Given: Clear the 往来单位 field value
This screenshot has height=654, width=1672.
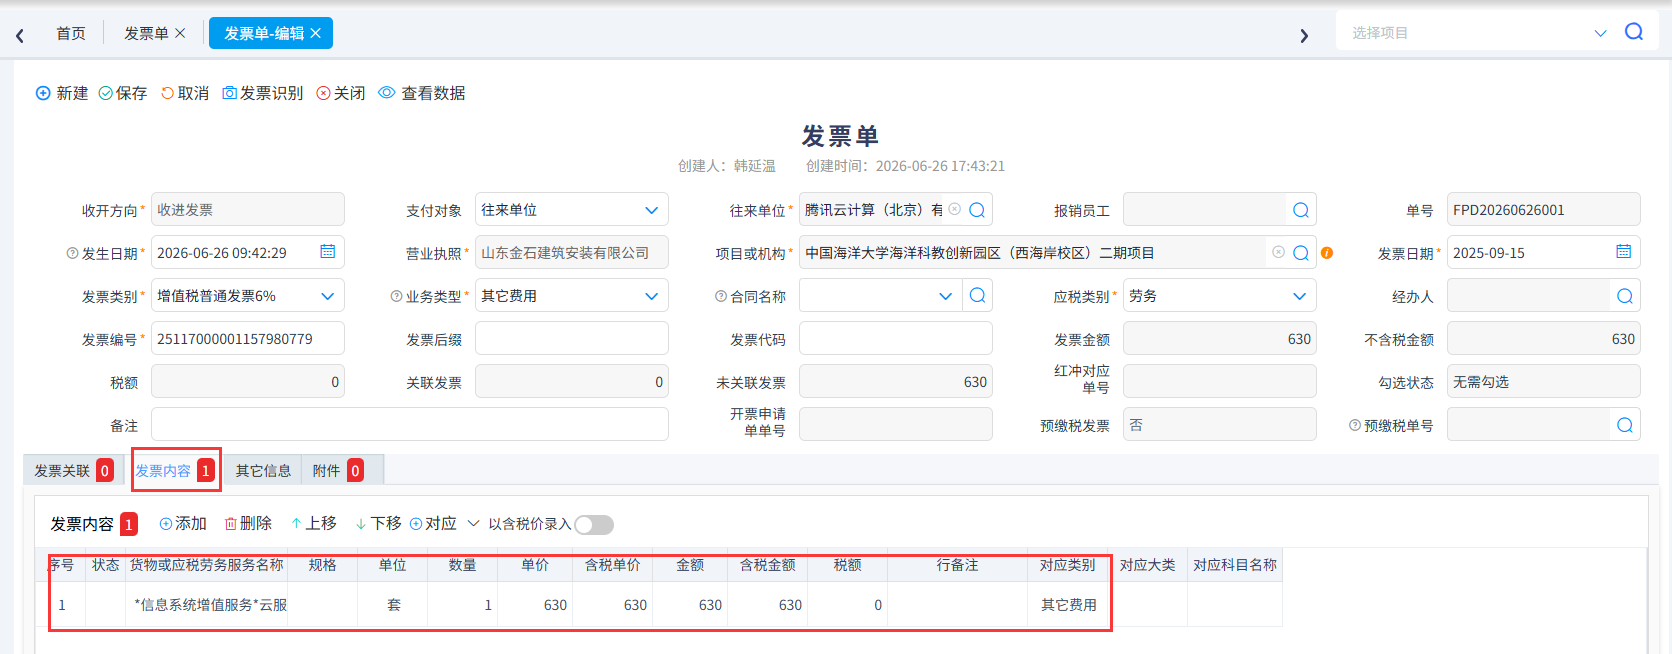Looking at the screenshot, I should click(955, 209).
